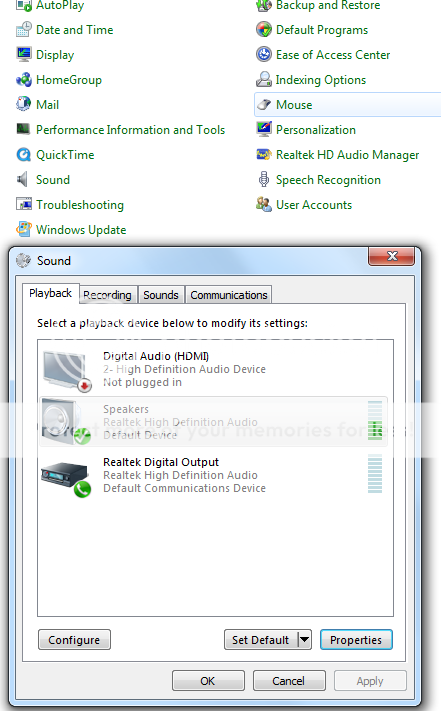The height and width of the screenshot is (711, 441).
Task: Confirm with the OK button
Action: (x=208, y=681)
